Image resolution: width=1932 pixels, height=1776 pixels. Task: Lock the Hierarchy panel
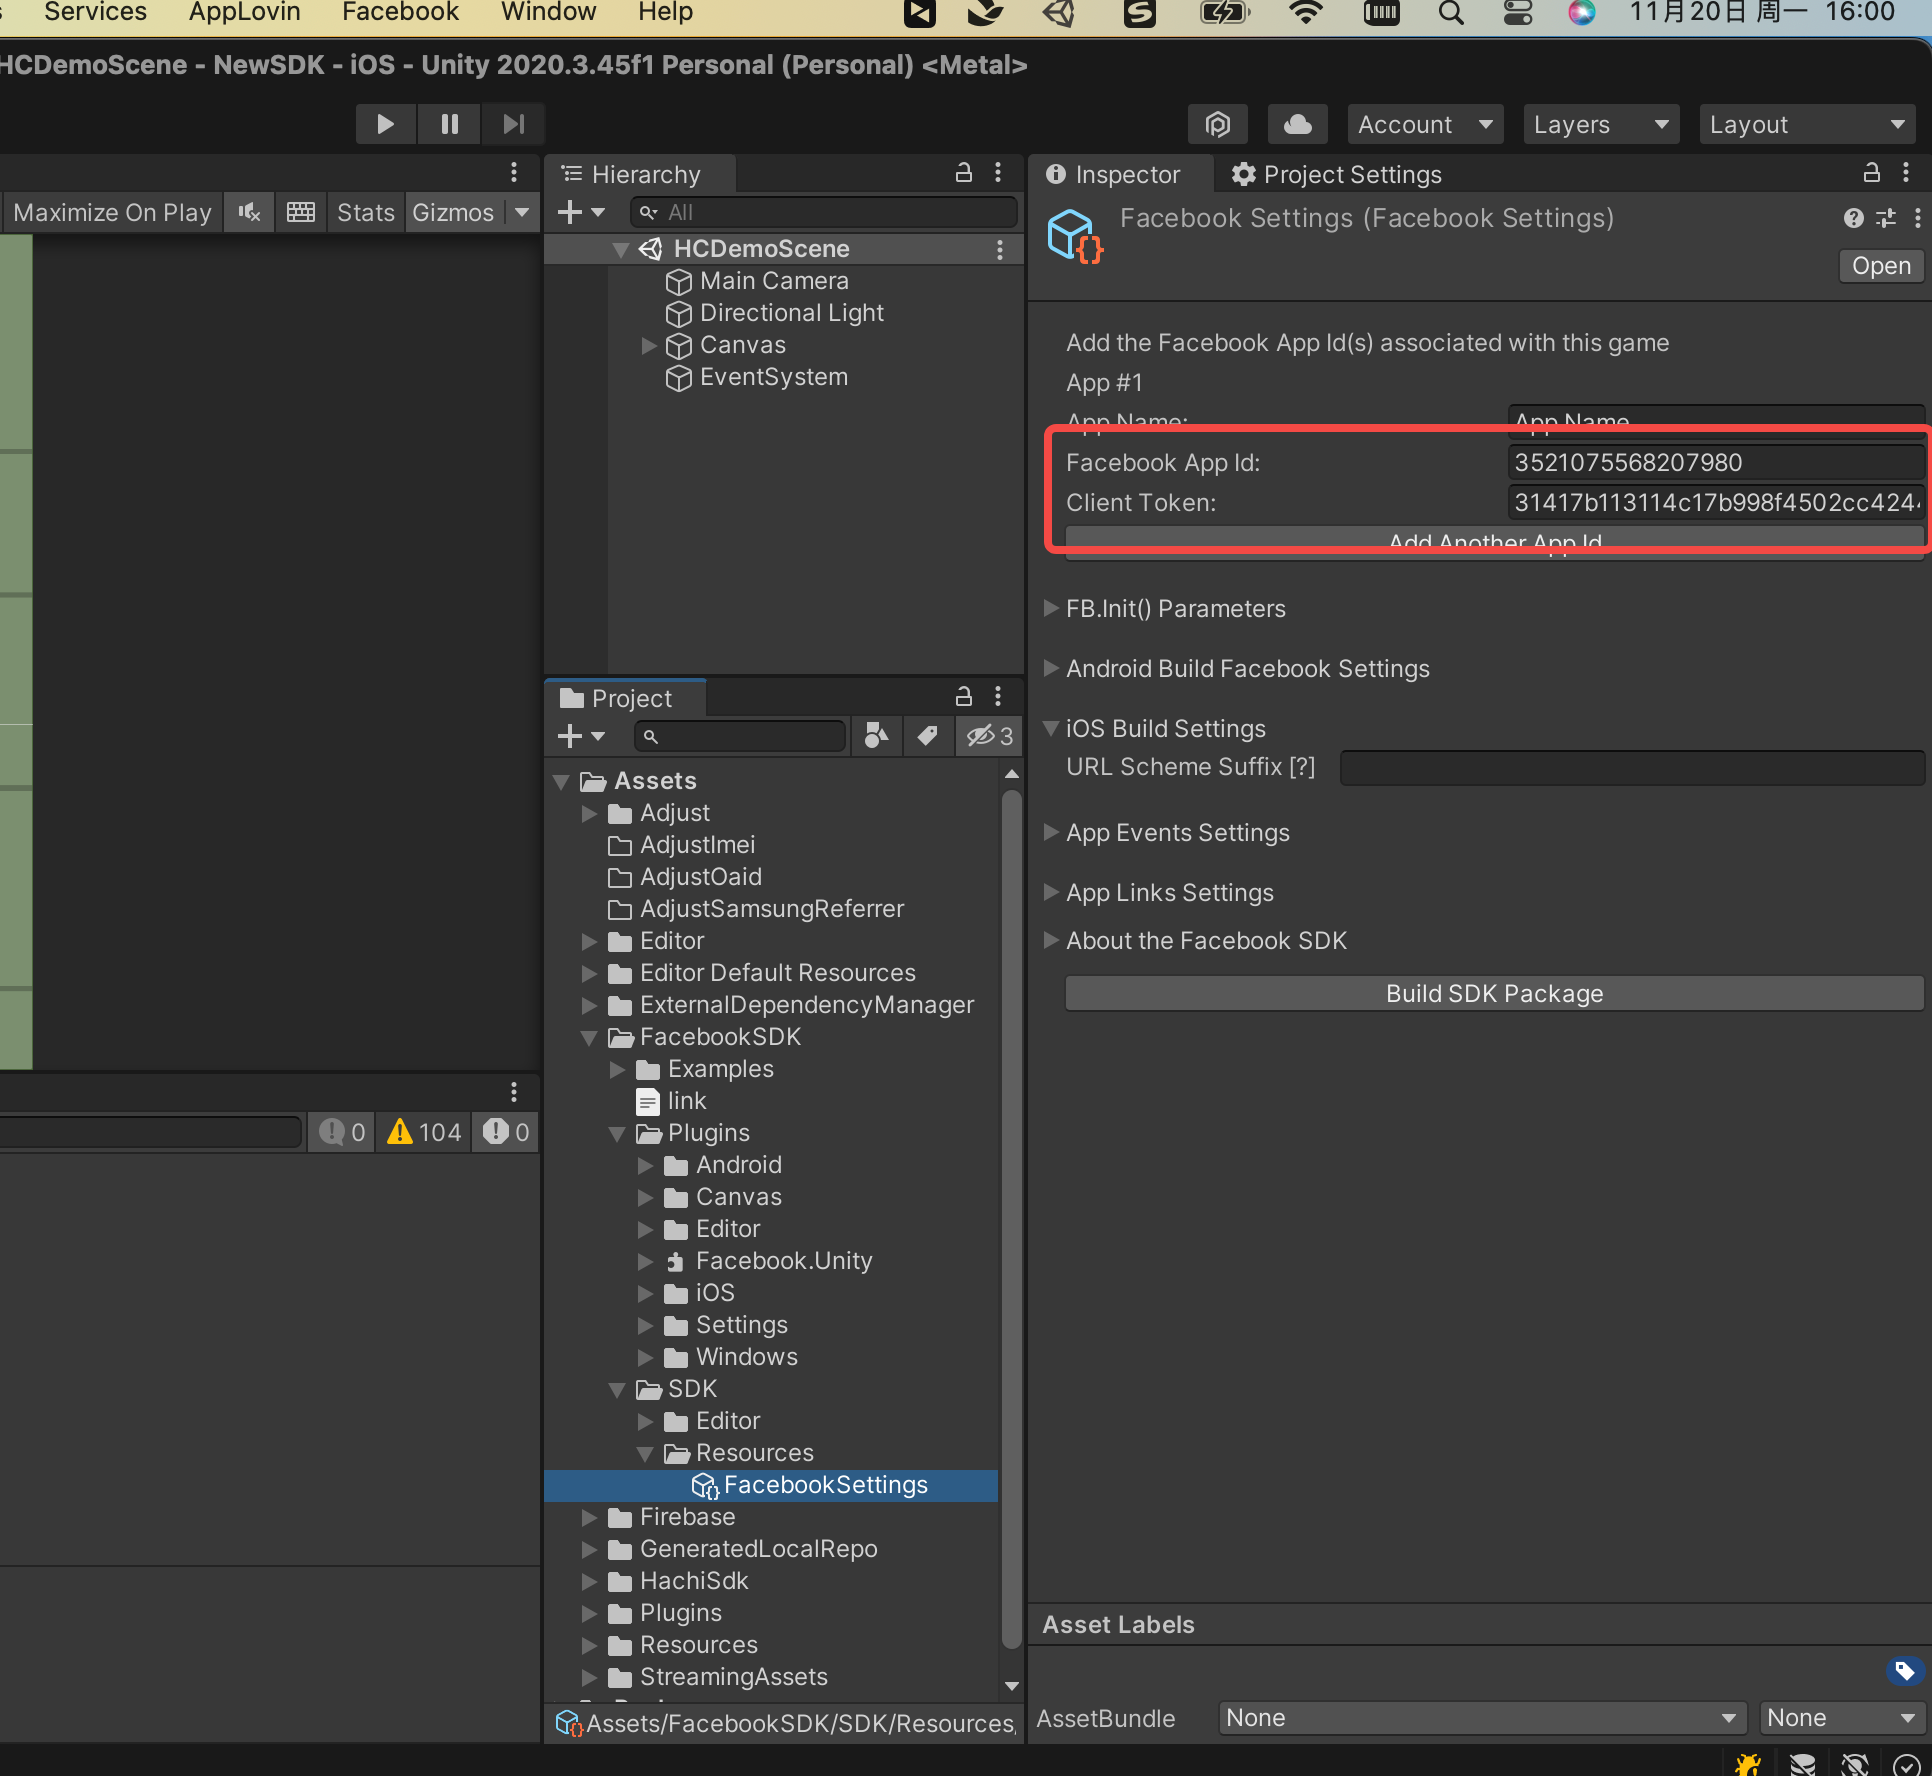tap(964, 173)
